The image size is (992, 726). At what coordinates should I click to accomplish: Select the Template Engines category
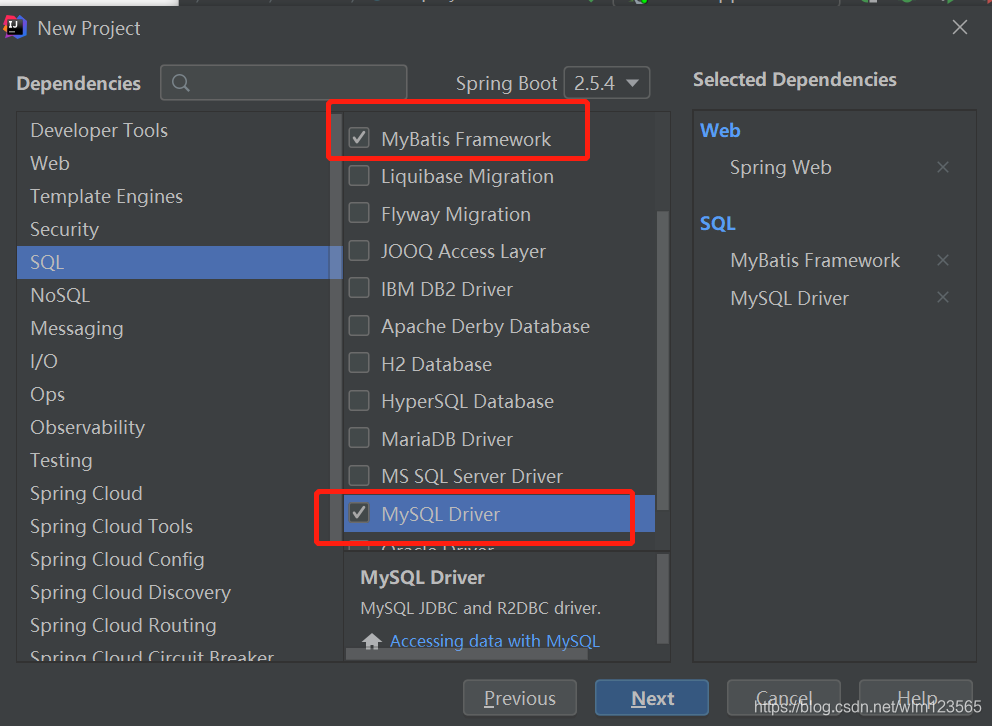(180, 196)
